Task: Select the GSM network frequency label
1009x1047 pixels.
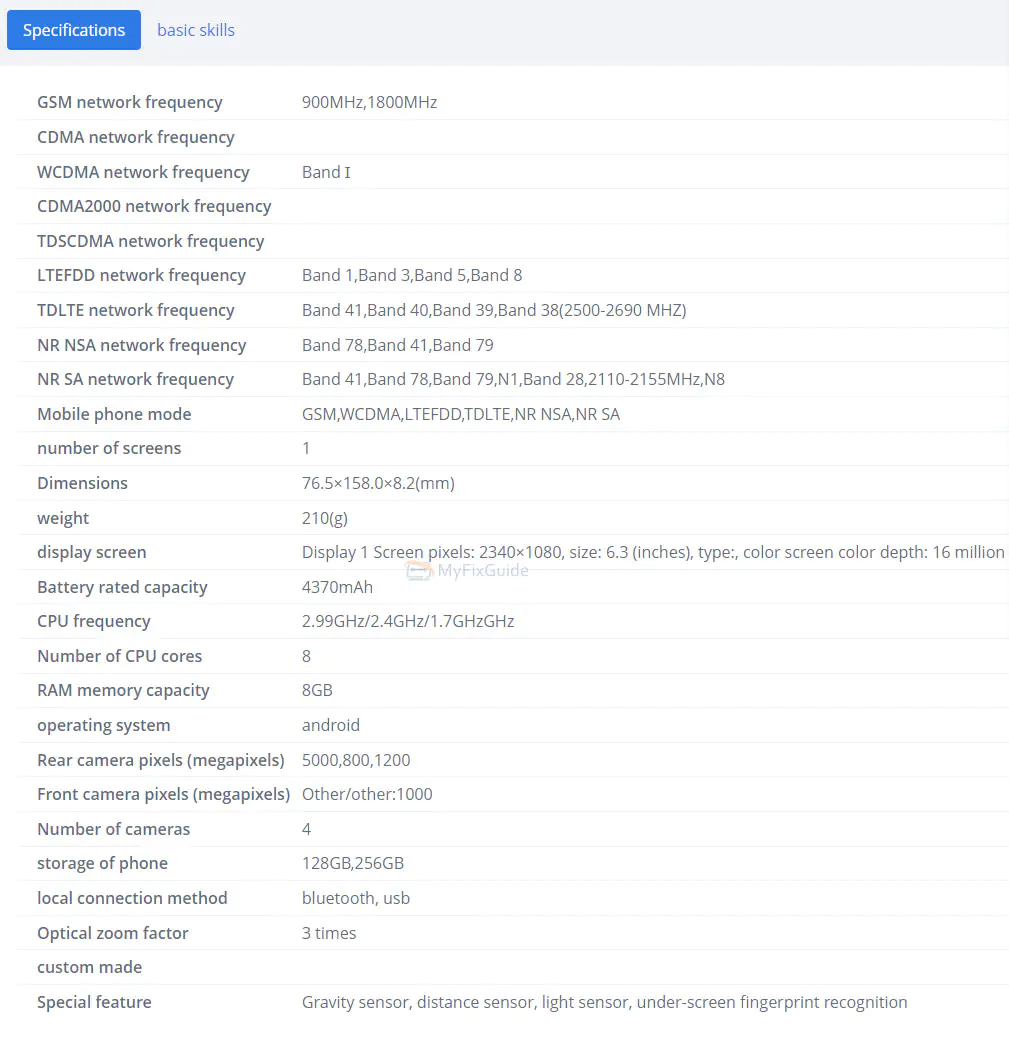Action: tap(130, 102)
